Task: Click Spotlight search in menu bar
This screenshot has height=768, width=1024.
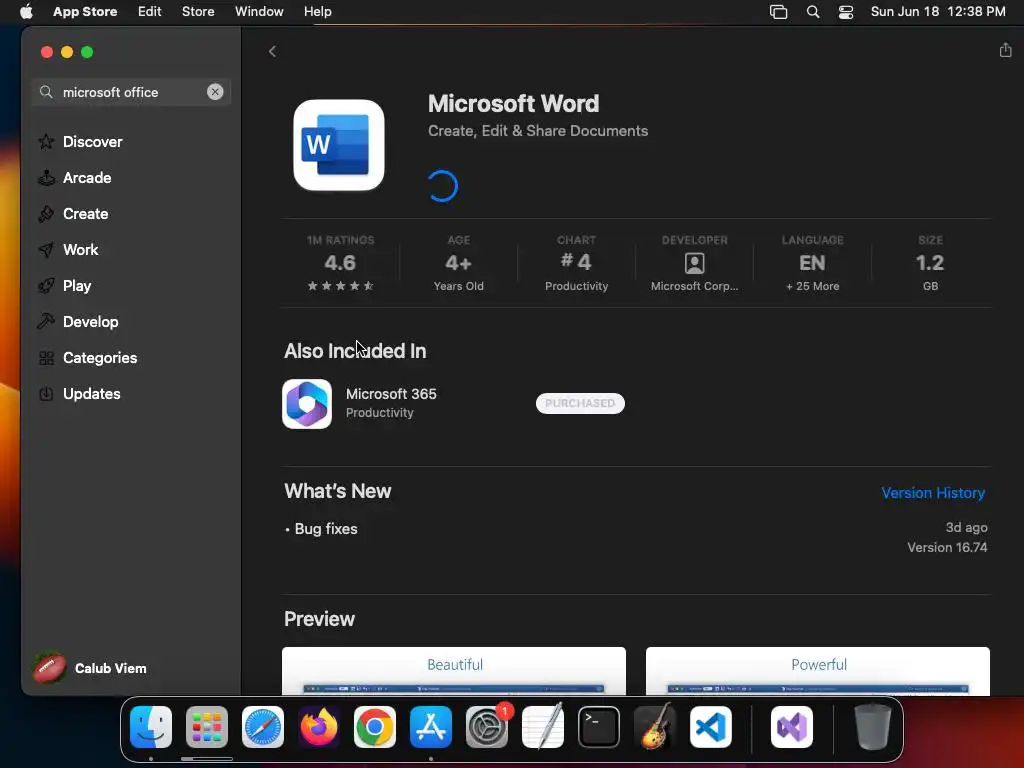Action: pyautogui.click(x=813, y=12)
